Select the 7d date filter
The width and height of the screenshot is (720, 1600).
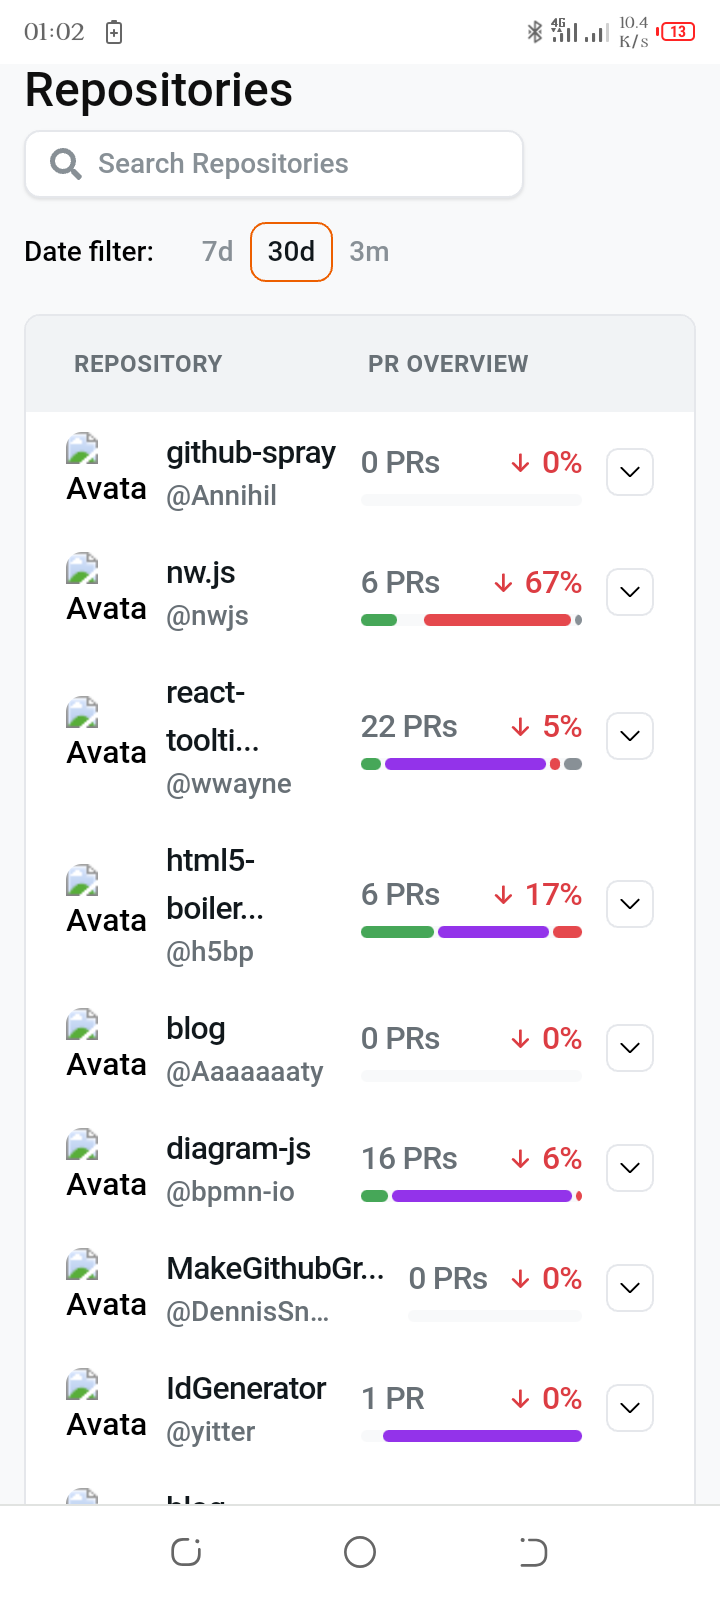tap(215, 252)
